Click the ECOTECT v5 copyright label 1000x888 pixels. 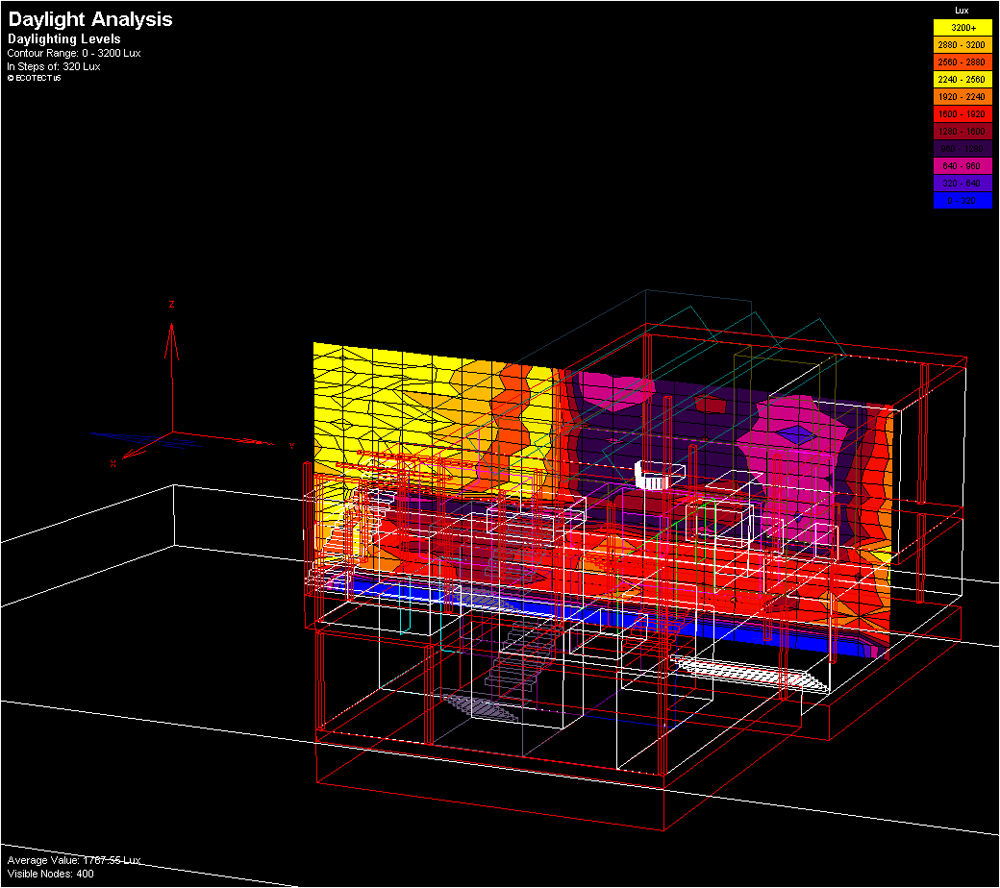[x=34, y=78]
